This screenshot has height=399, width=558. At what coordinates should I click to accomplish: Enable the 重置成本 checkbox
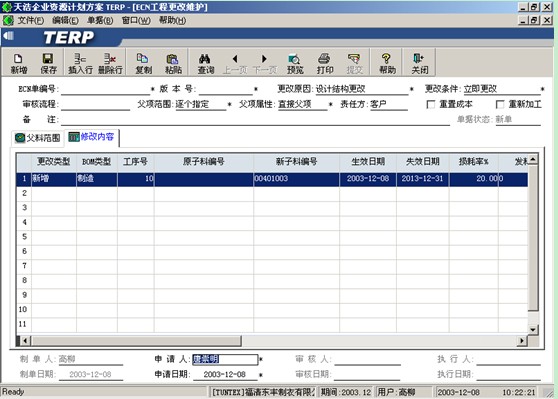click(431, 104)
